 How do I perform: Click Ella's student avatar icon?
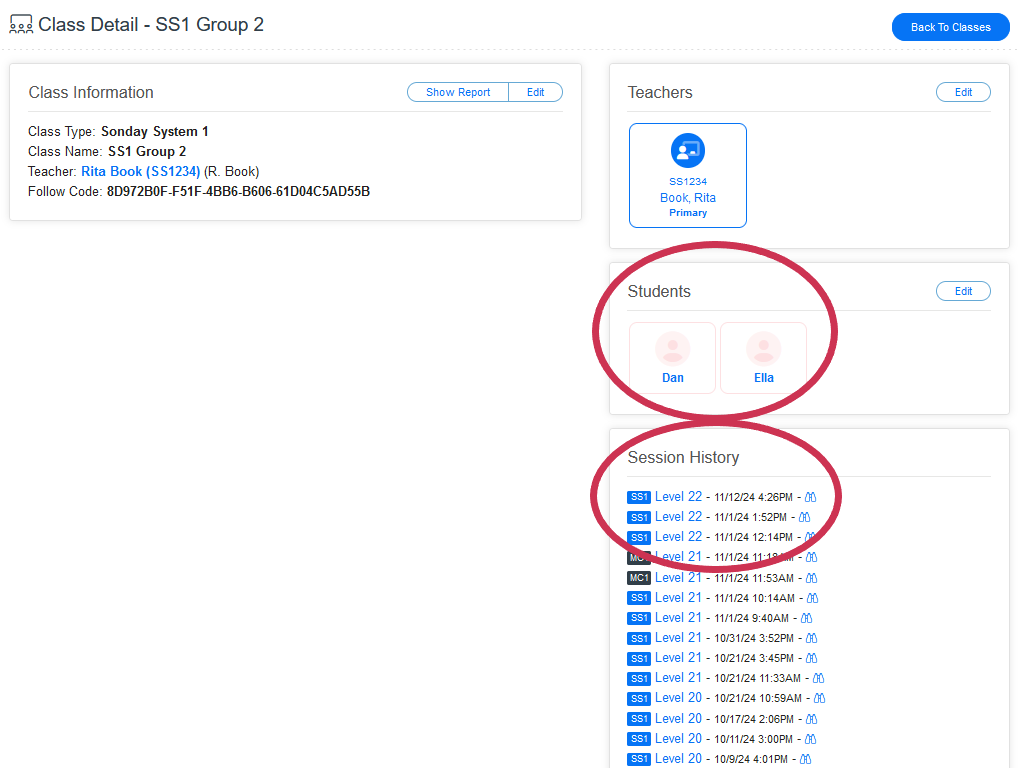click(x=764, y=349)
